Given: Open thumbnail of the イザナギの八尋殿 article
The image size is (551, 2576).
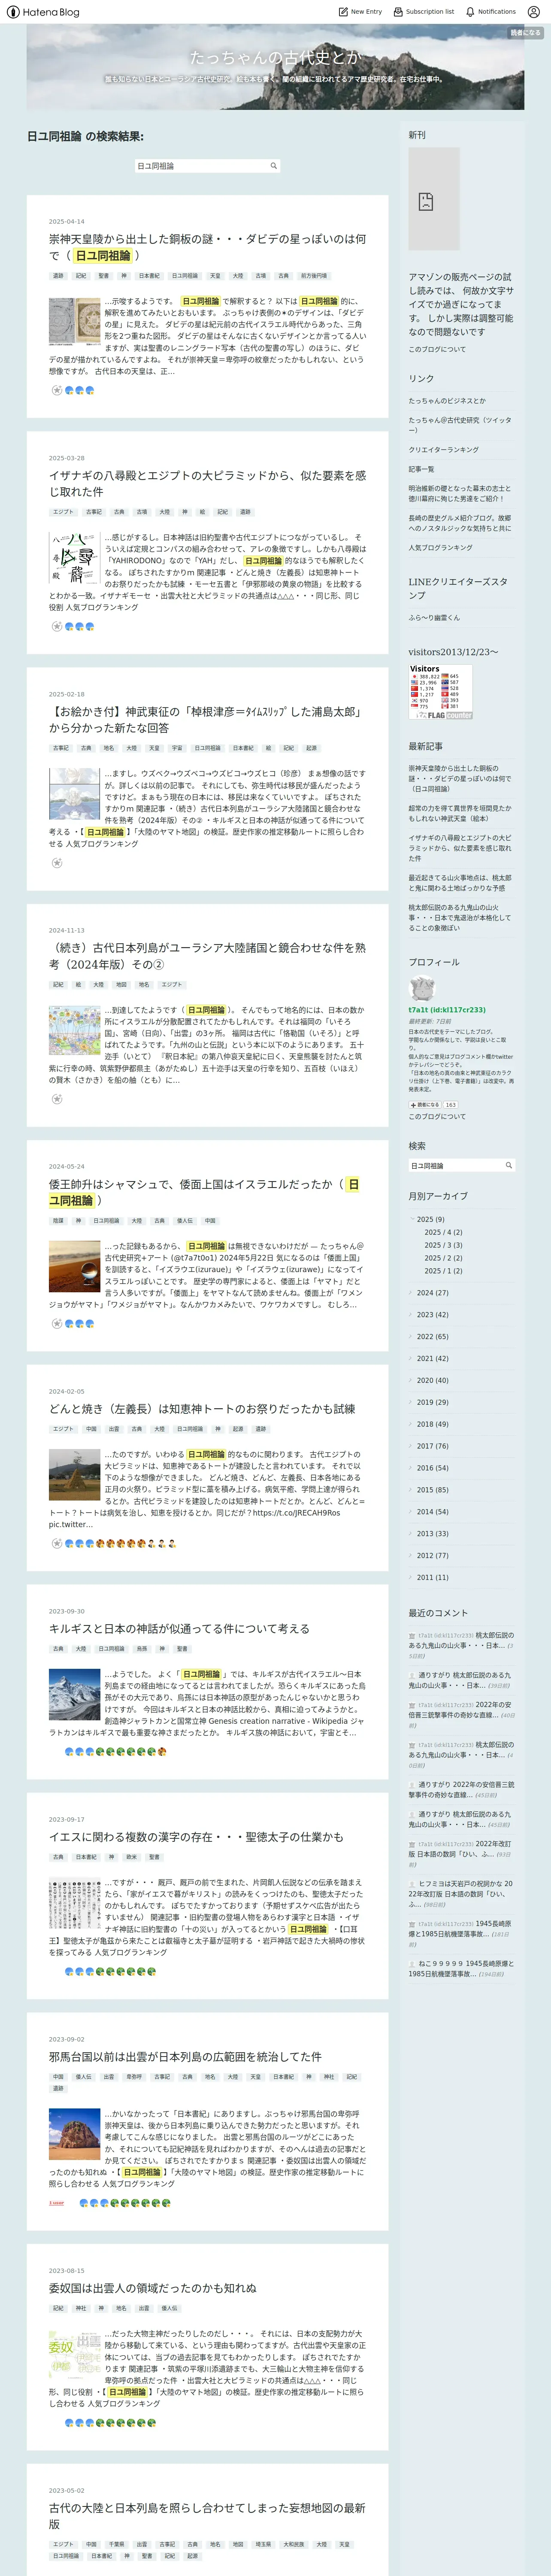Looking at the screenshot, I should pyautogui.click(x=75, y=558).
